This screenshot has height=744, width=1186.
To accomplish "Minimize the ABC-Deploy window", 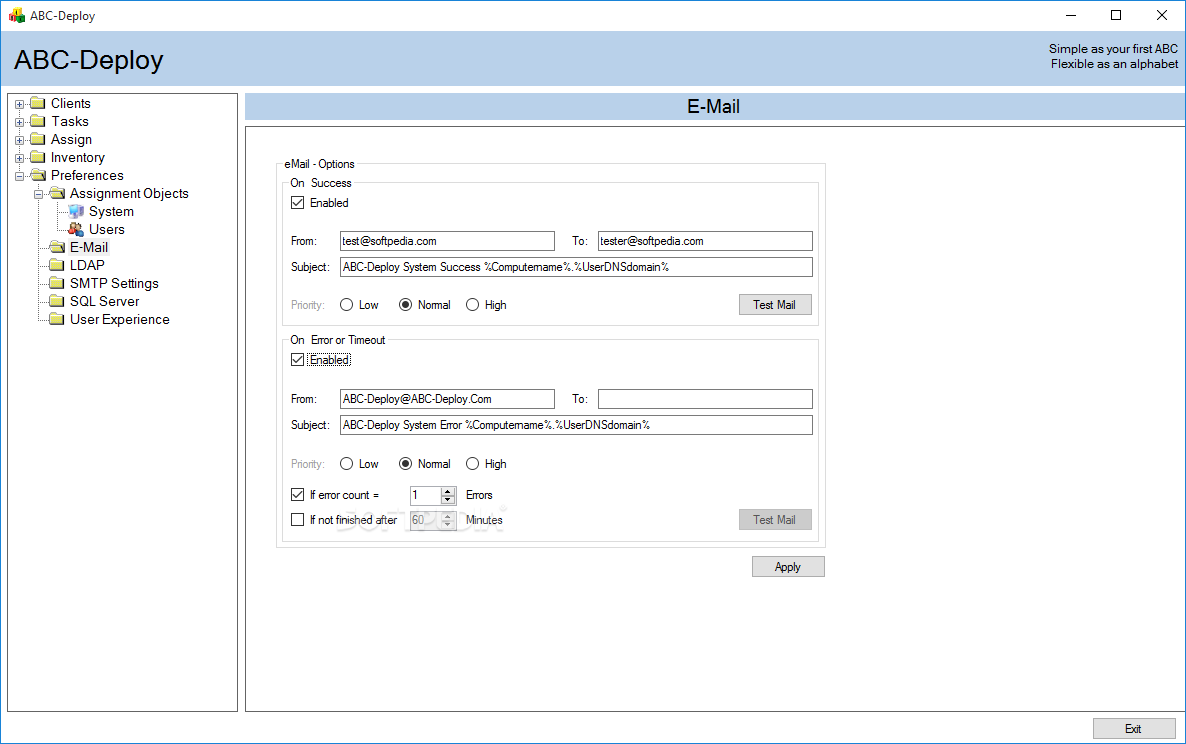I will 1071,15.
